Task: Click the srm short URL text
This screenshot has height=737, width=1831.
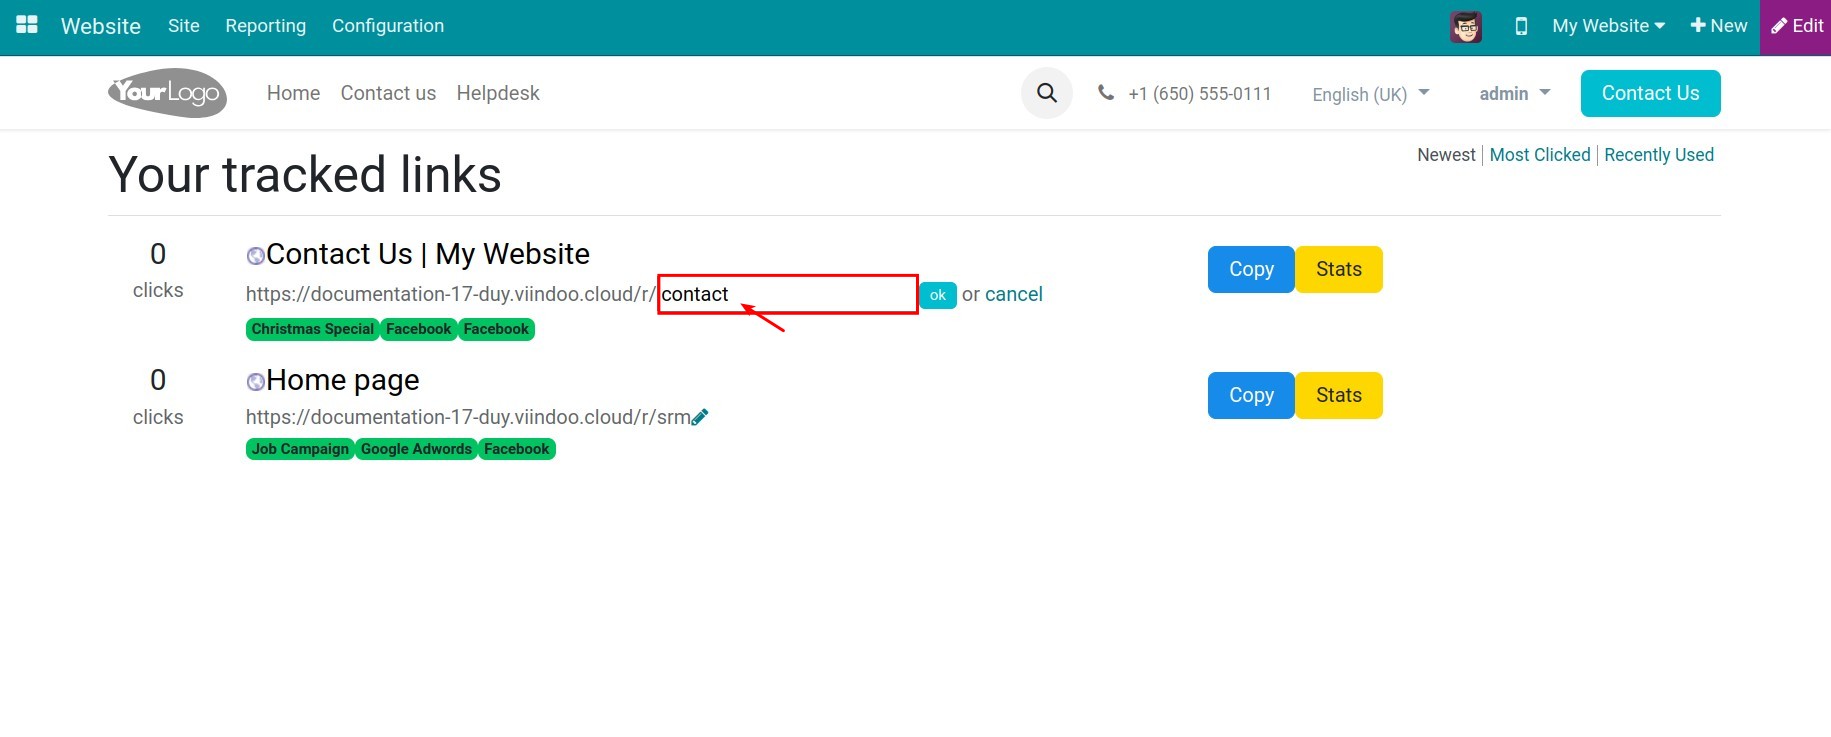Action: click(x=468, y=417)
